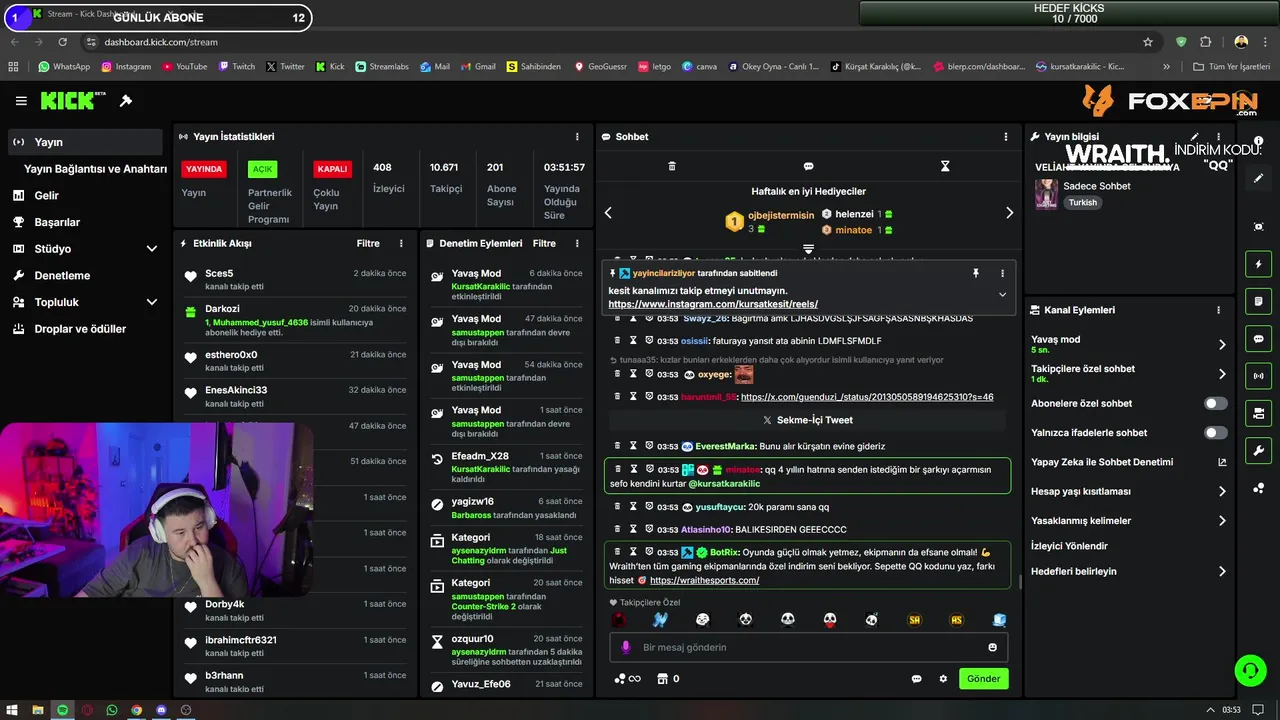Click İzleyici Yönlendir option
1280x720 pixels.
click(x=1069, y=546)
